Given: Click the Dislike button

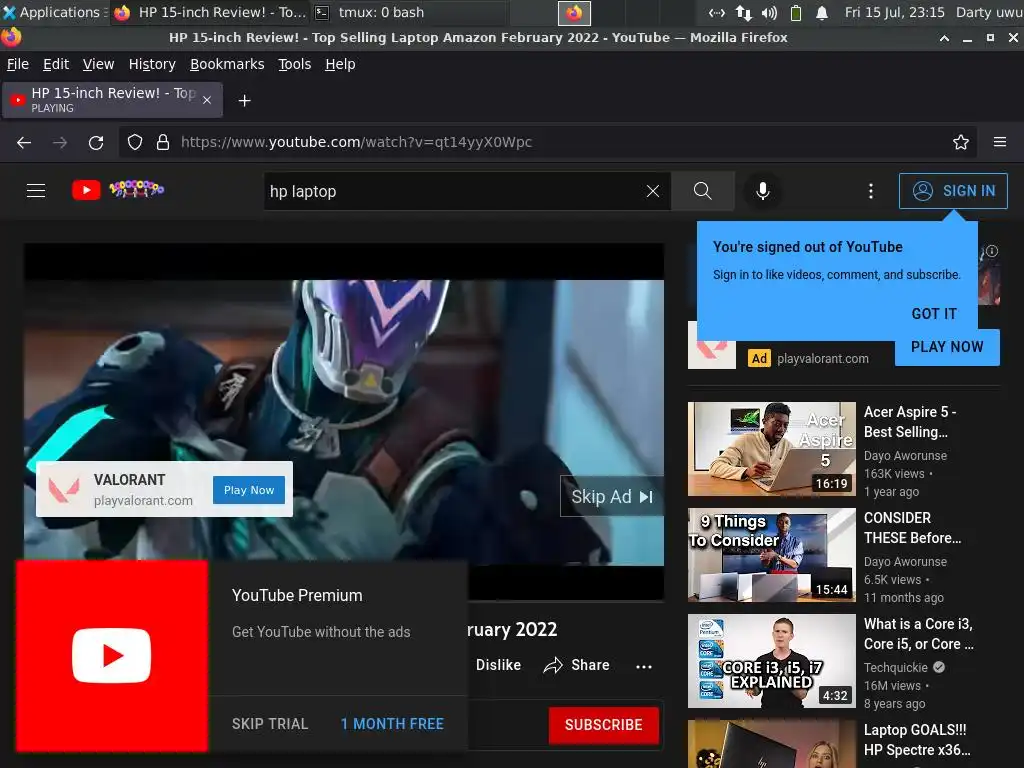Looking at the screenshot, I should (x=498, y=665).
